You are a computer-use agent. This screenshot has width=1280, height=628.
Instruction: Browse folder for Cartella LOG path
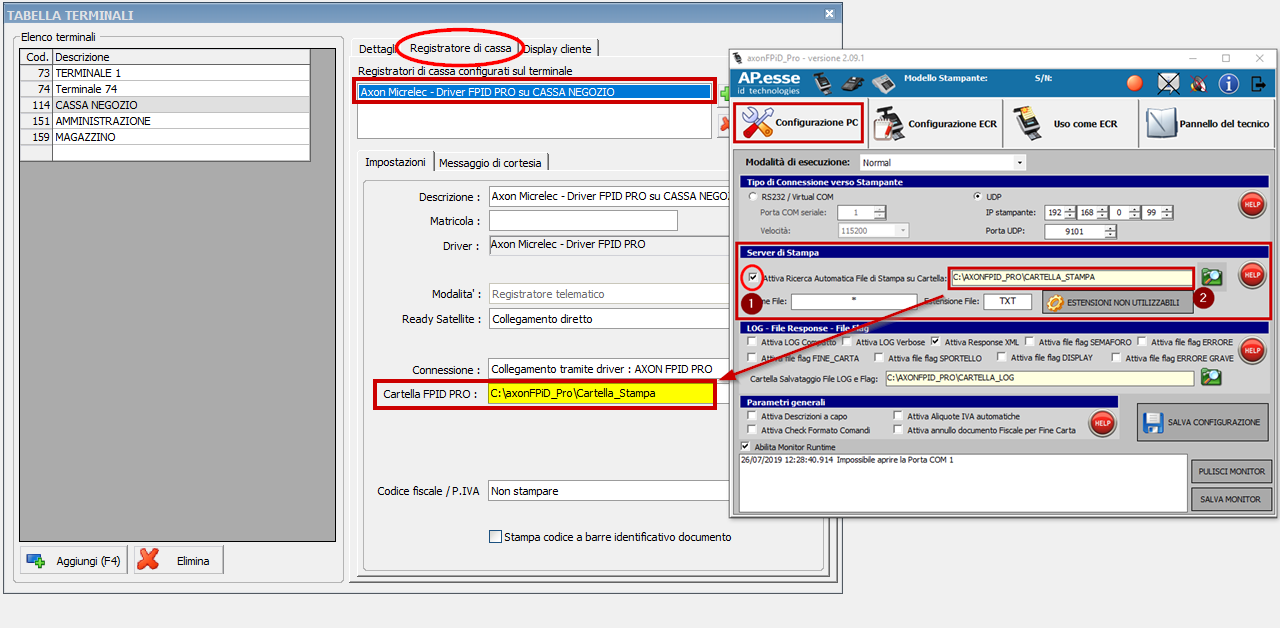click(1212, 378)
